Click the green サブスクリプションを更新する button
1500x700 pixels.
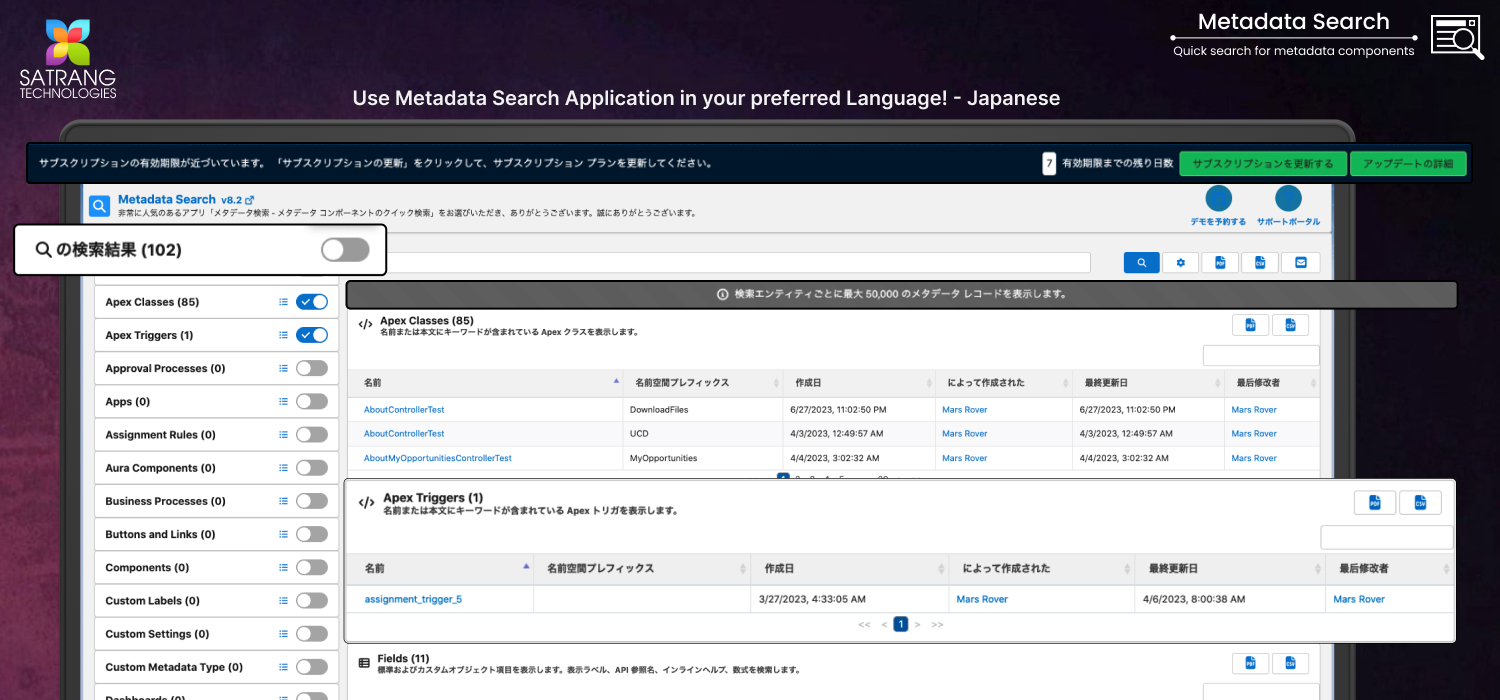tap(1263, 163)
